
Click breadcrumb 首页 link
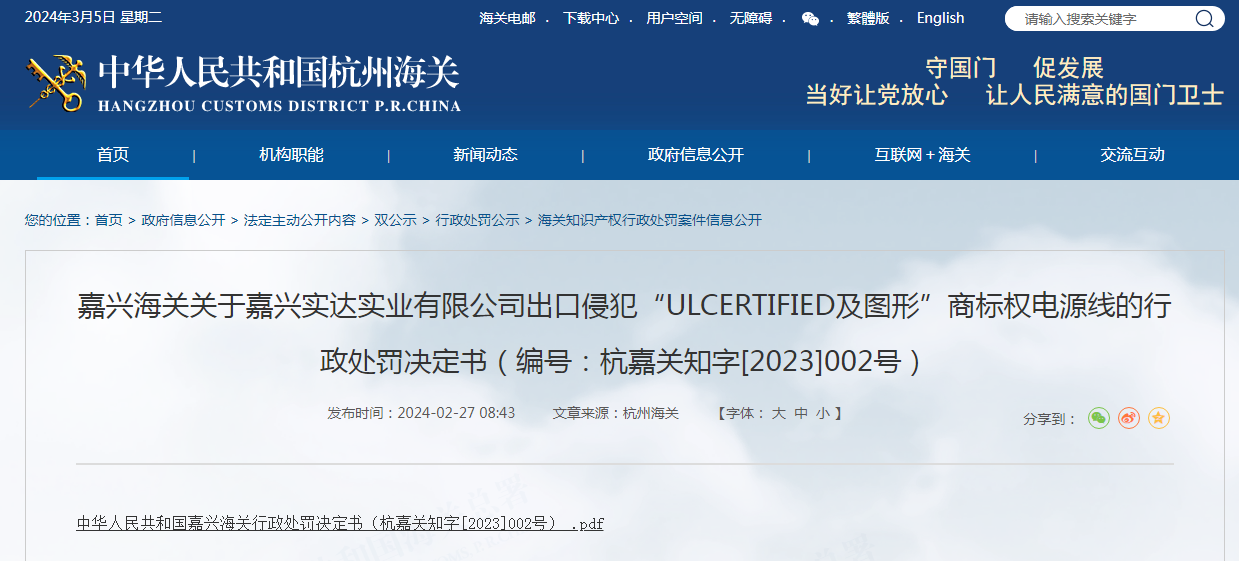tap(109, 220)
